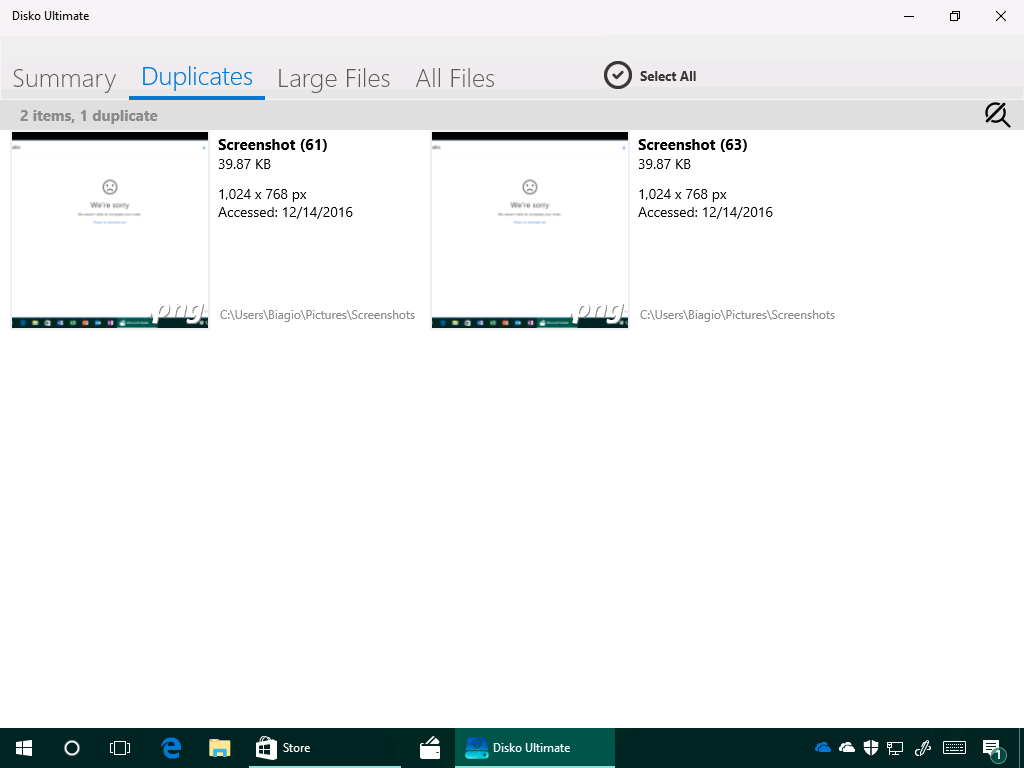Open the Duplicates tab
The image size is (1024, 768).
pos(197,77)
